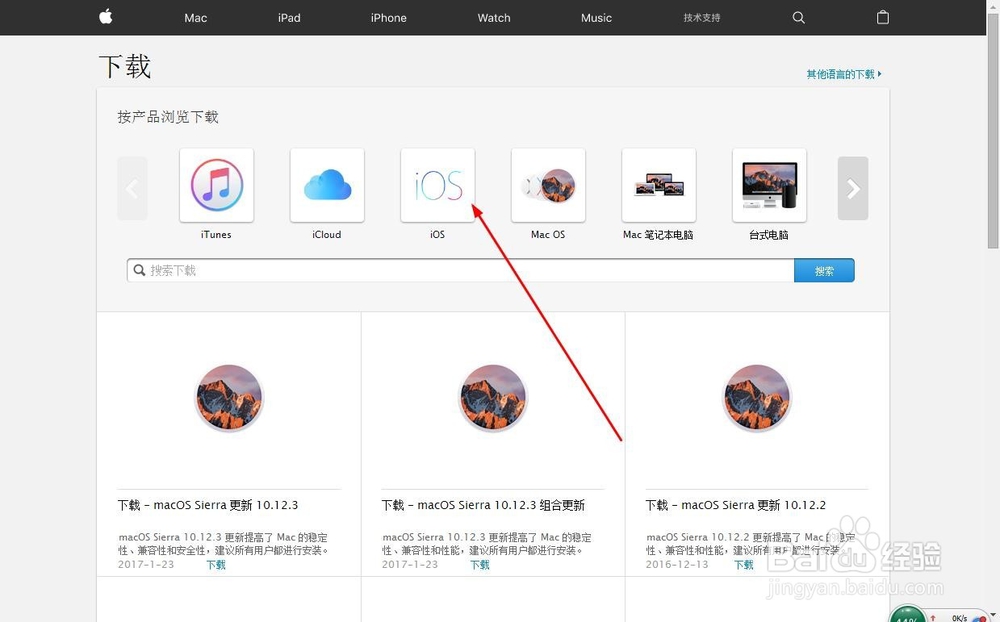The image size is (1000, 622).
Task: Select the iOS product icon
Action: tap(438, 185)
